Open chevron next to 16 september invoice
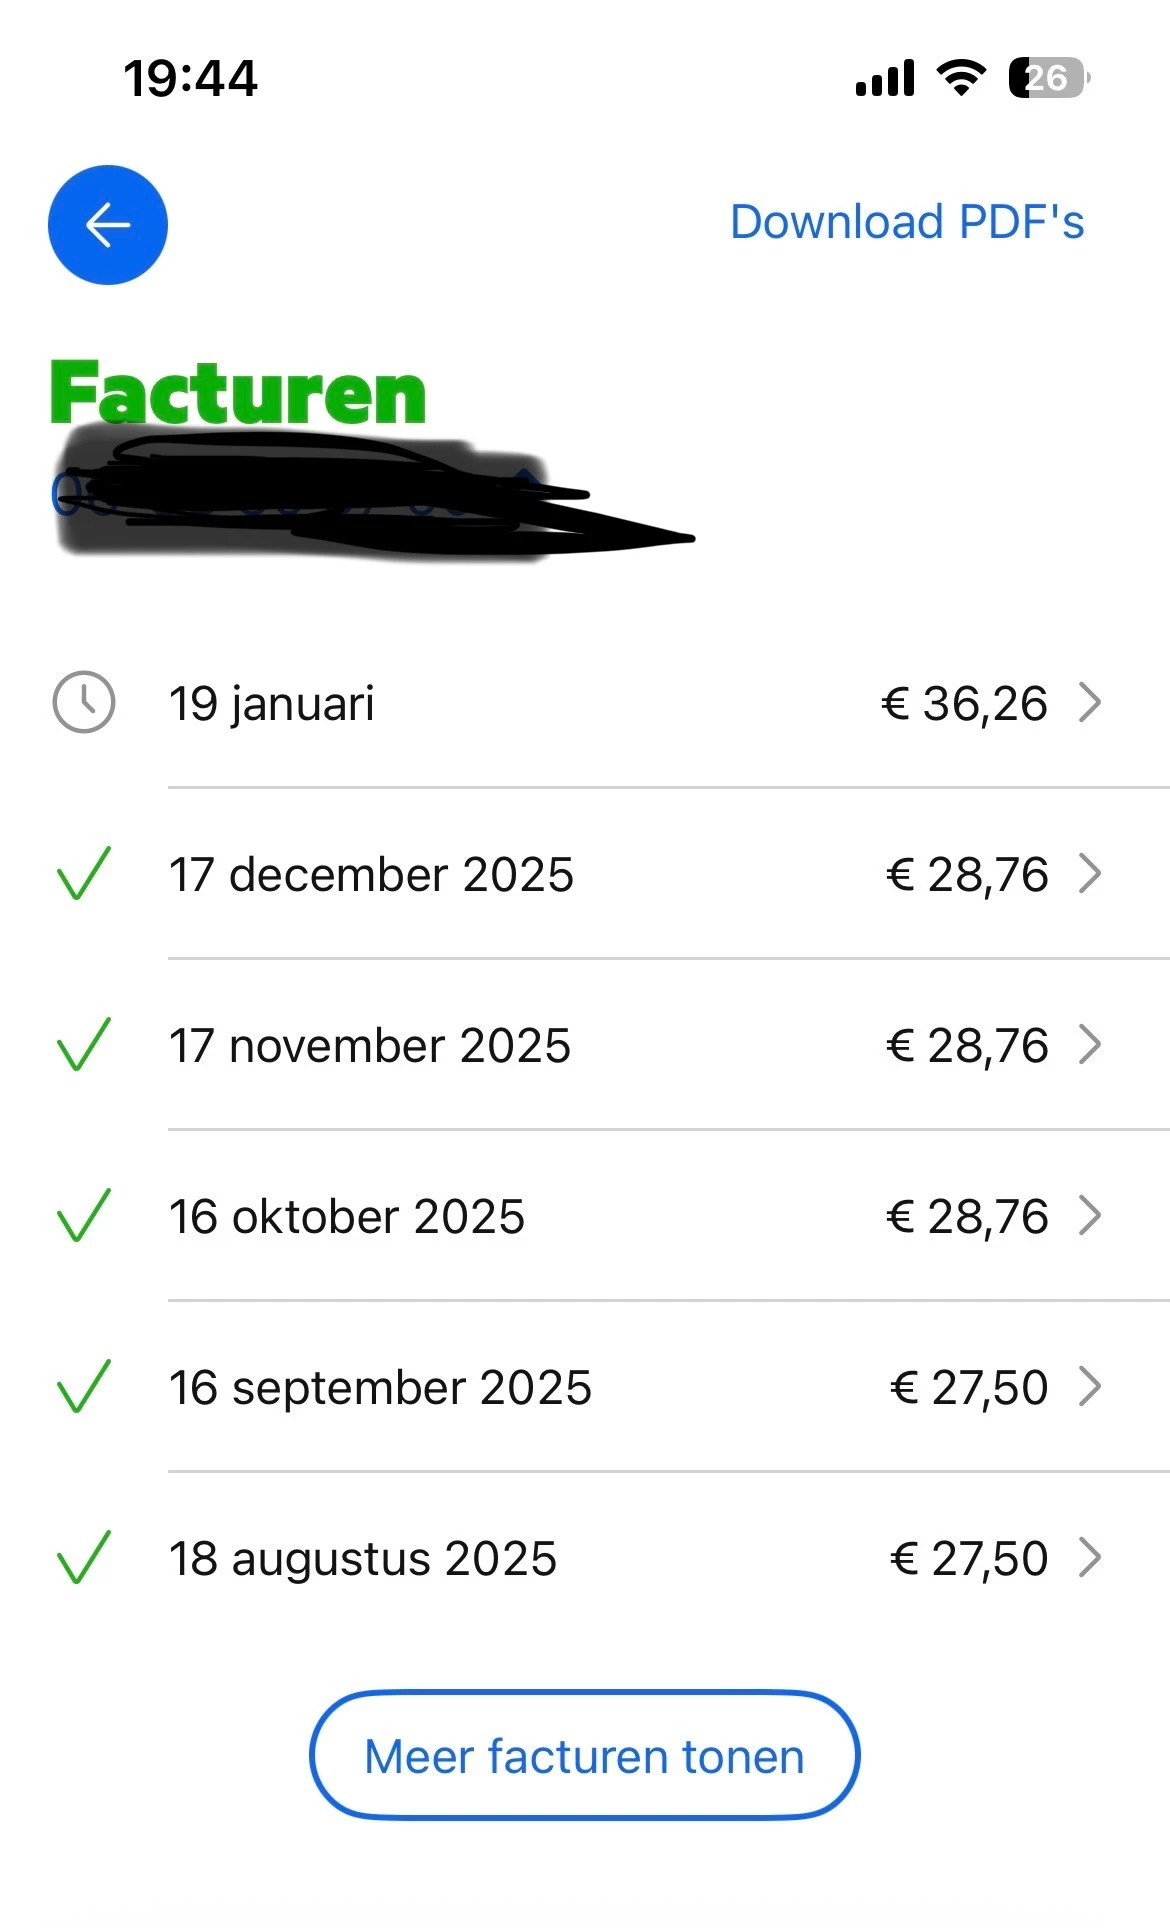Screen dimensions: 1170x1928 tap(1090, 1387)
